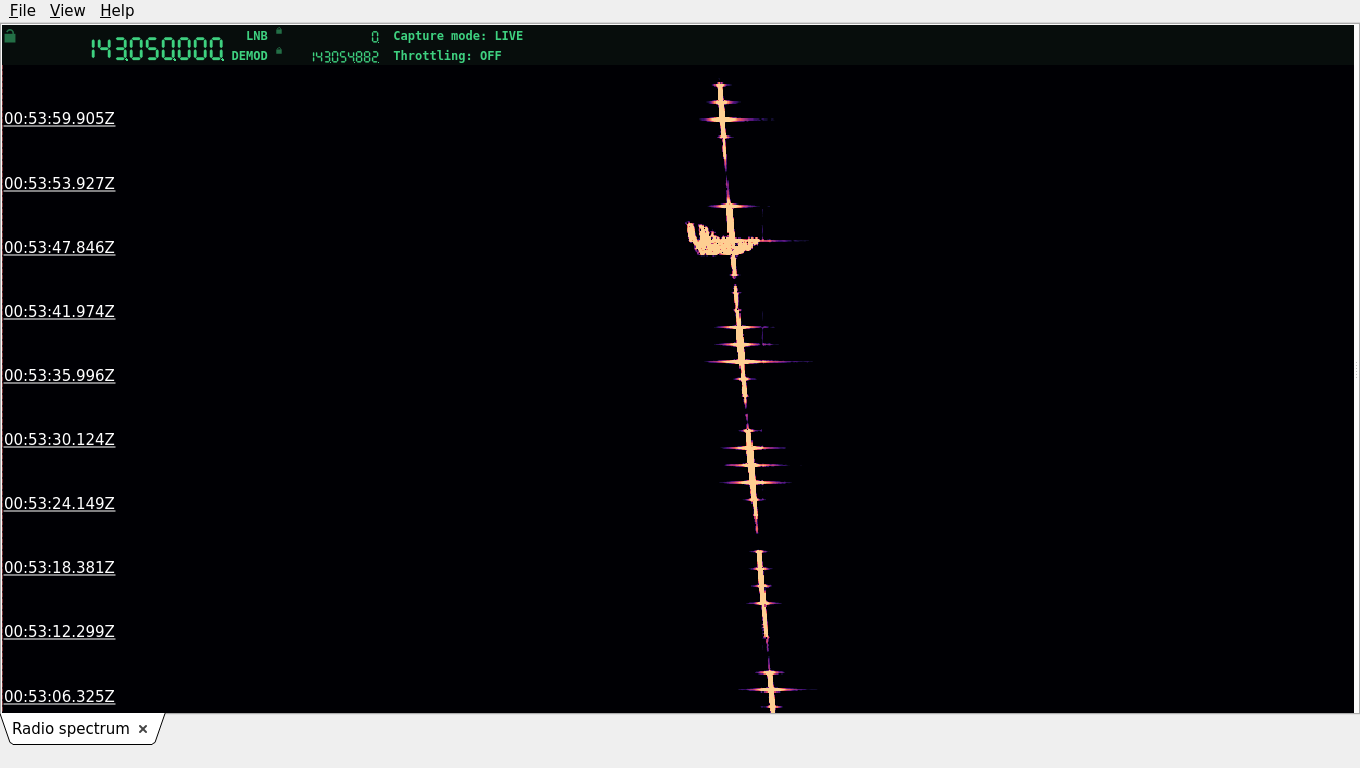Click the DEMOD frequency value 143.054.882
This screenshot has width=1360, height=768.
click(x=345, y=57)
